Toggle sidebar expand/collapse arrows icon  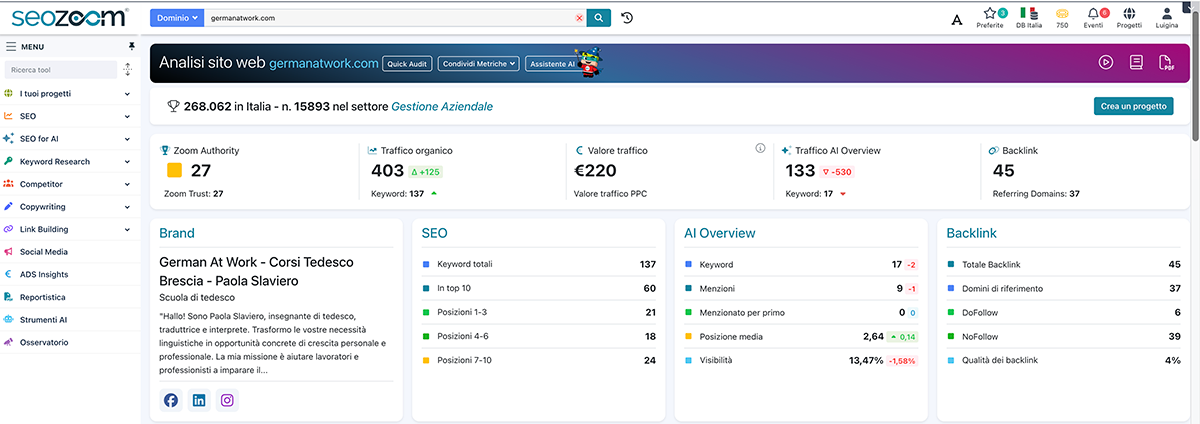[127, 70]
